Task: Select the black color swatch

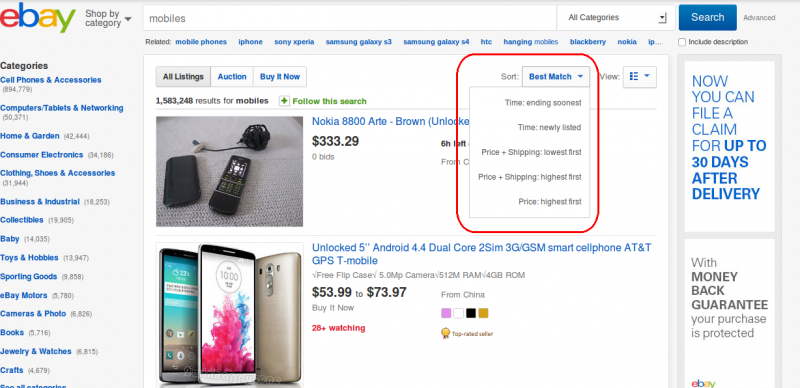Action: pyautogui.click(x=471, y=313)
